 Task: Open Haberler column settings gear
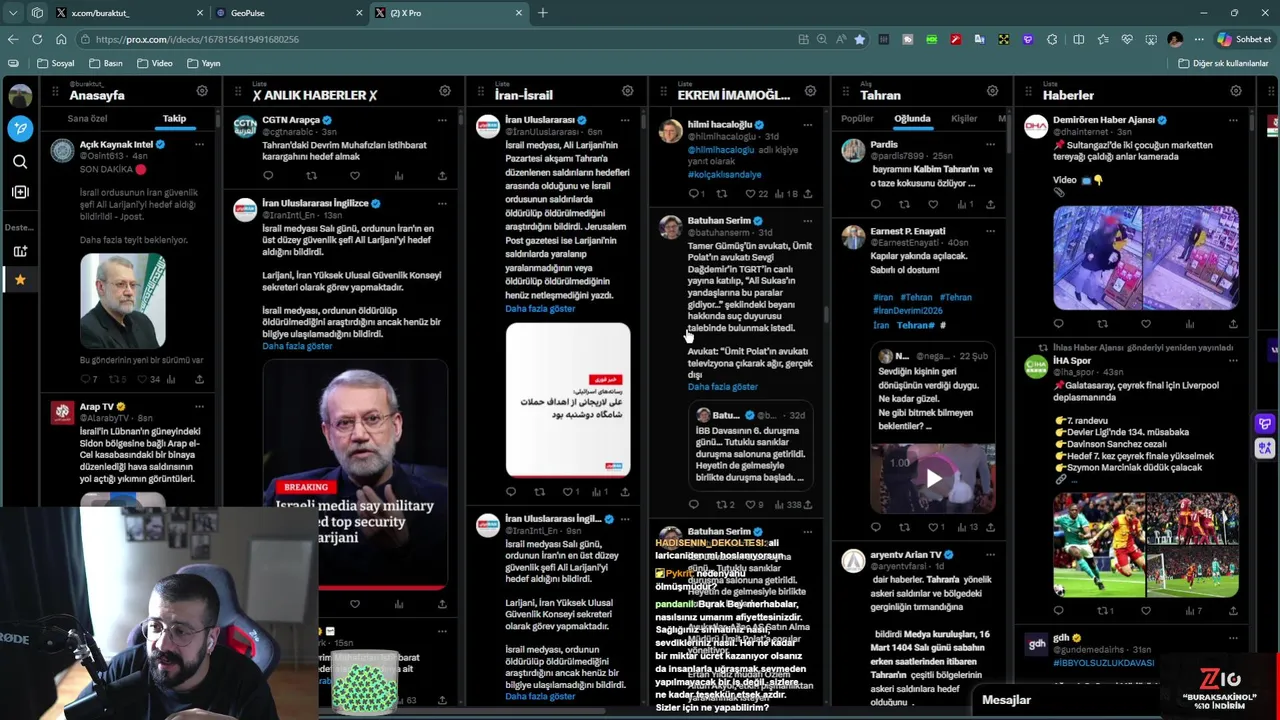[1236, 91]
